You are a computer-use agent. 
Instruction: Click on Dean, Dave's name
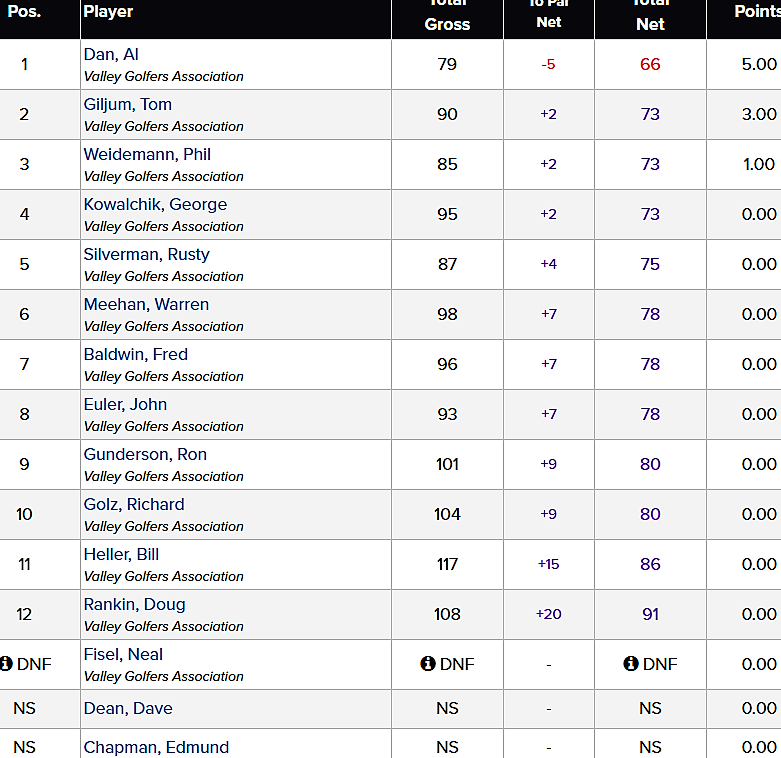click(x=128, y=708)
